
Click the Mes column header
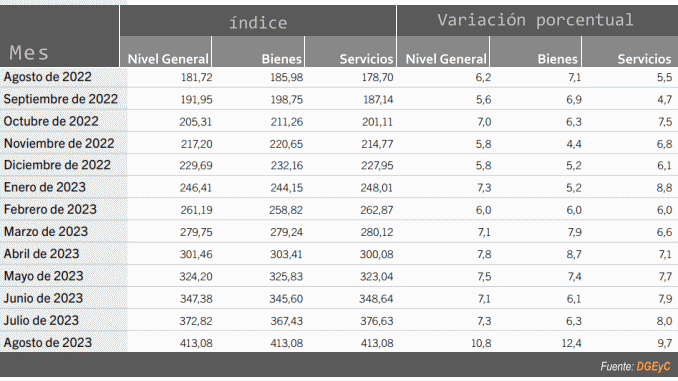point(29,53)
